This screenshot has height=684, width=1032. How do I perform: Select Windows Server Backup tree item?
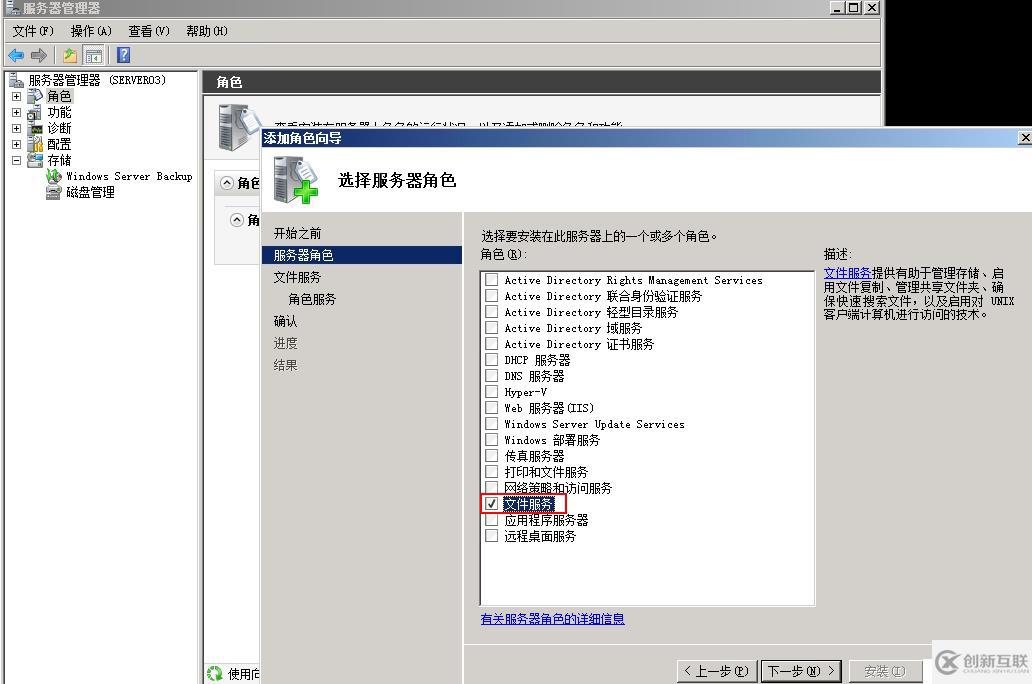coord(129,176)
